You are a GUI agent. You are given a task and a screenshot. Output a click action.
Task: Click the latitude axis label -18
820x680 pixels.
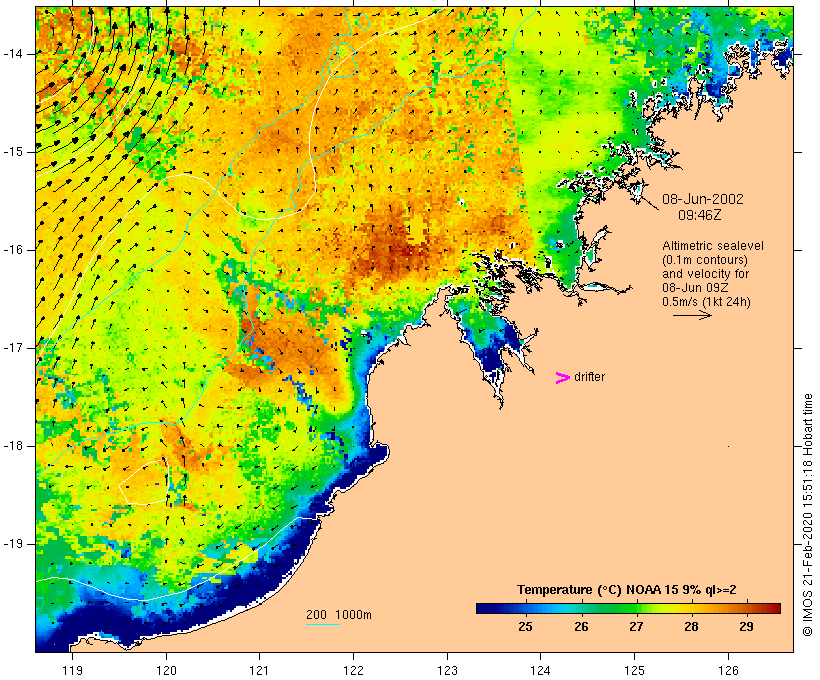tap(13, 446)
